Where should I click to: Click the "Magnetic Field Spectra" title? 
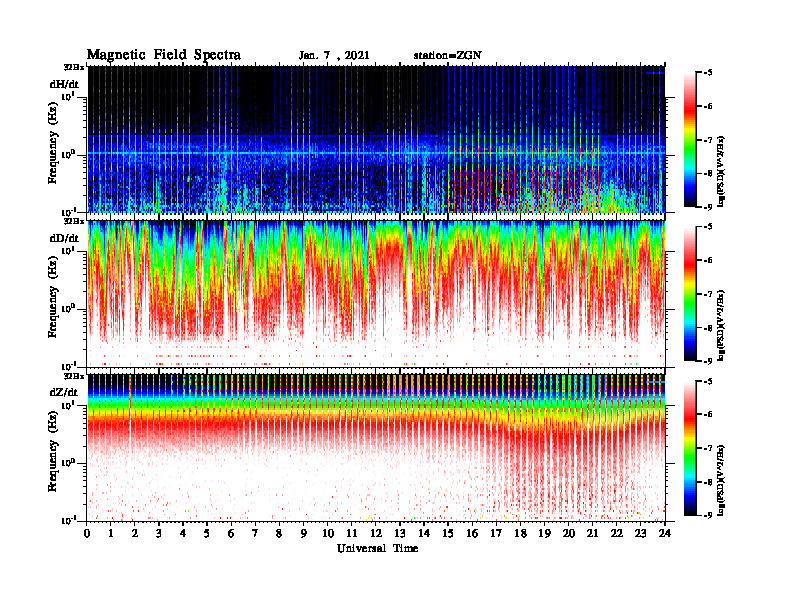click(x=164, y=55)
